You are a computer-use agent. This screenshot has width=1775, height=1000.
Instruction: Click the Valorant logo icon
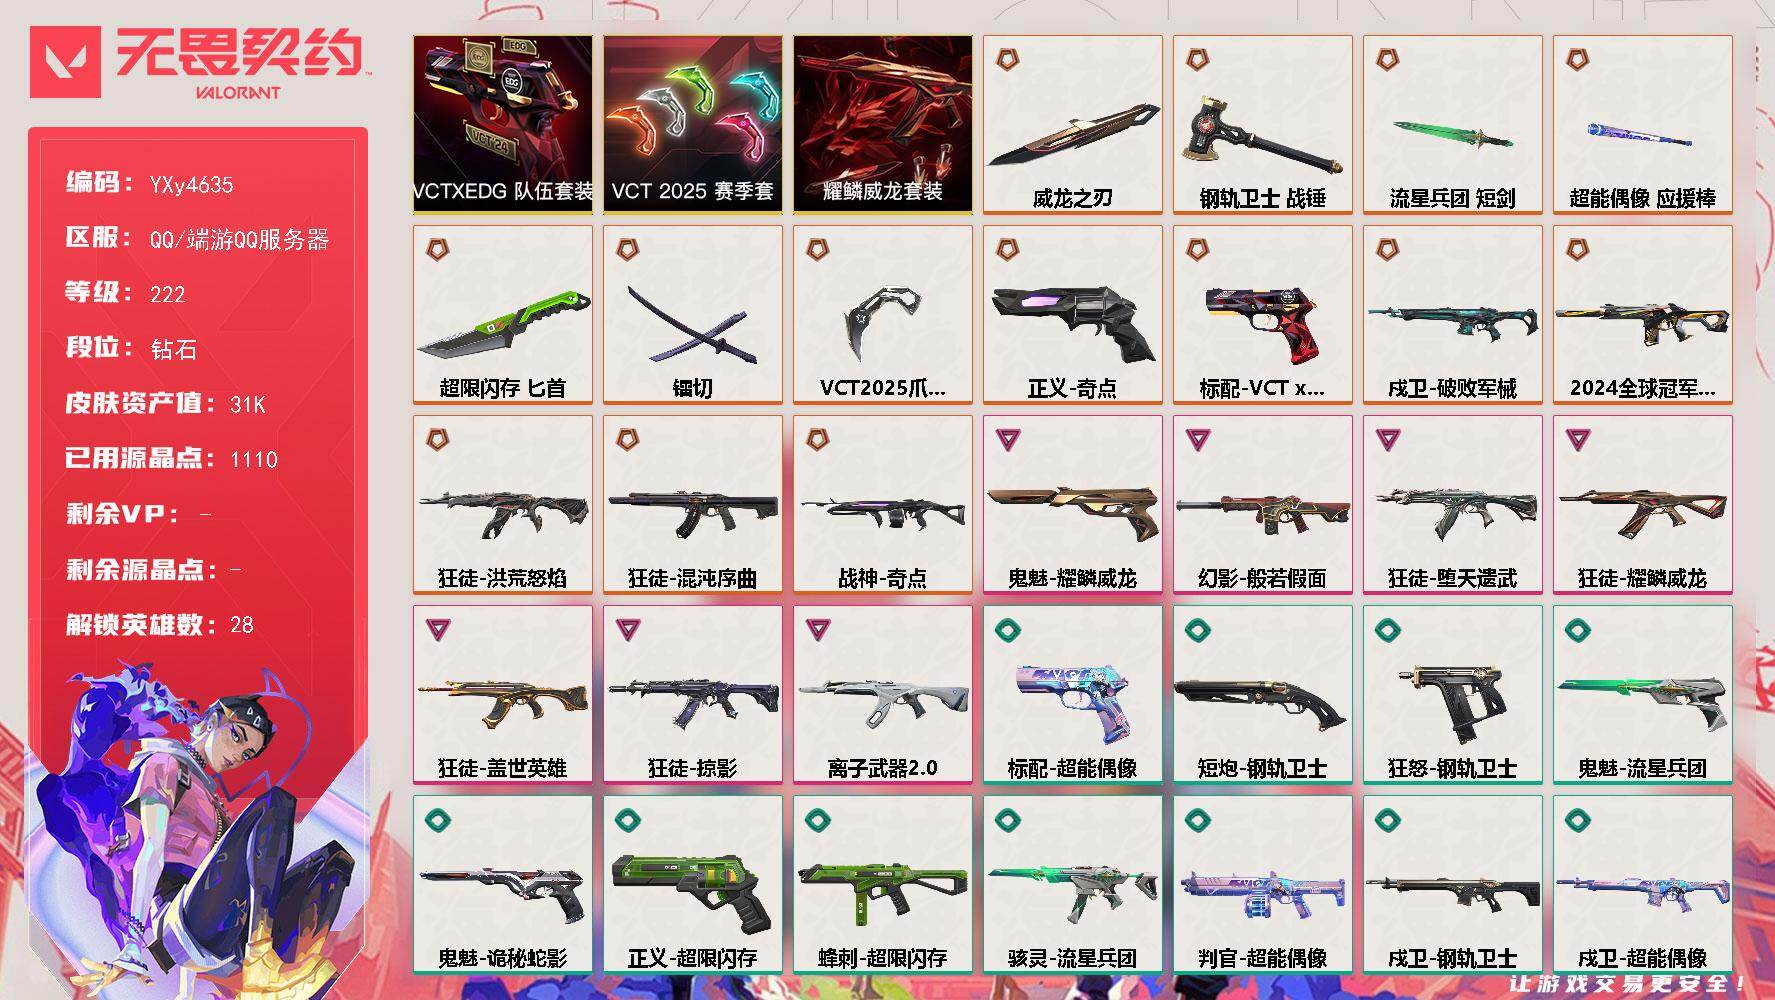coord(65,62)
